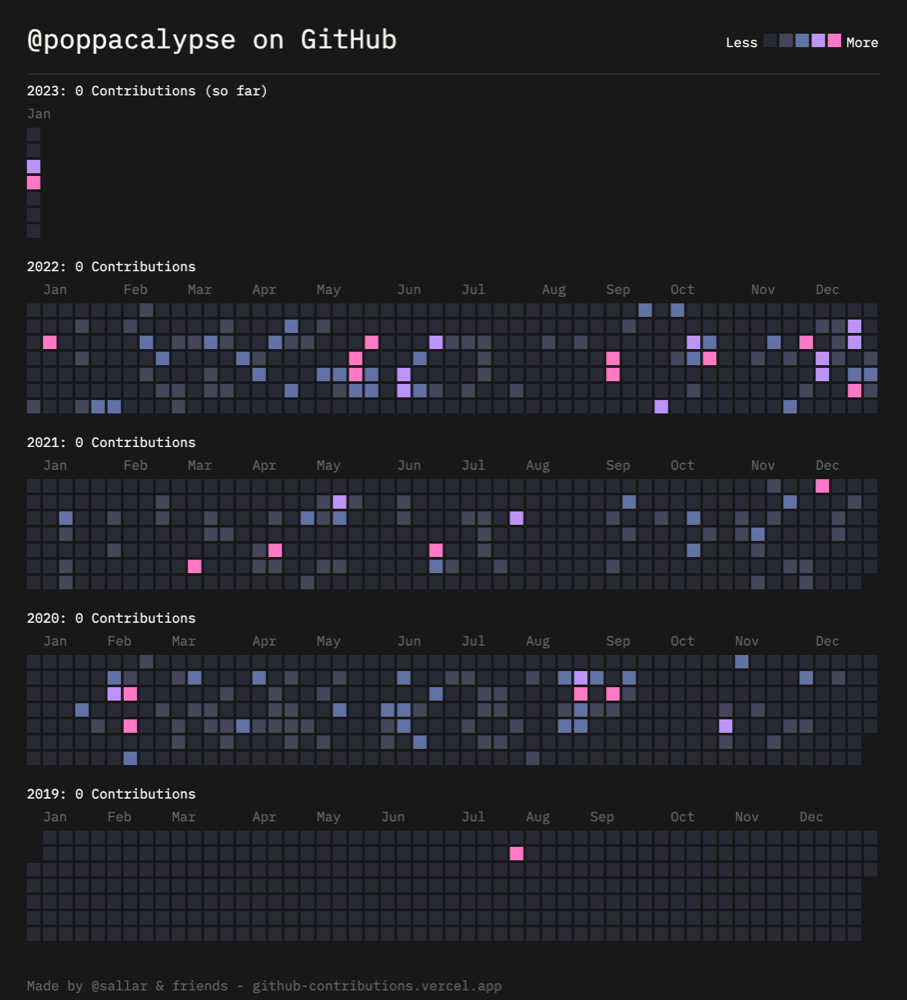This screenshot has width=907, height=1000.
Task: Select the pink cell in January 2022
Action: (x=50, y=342)
